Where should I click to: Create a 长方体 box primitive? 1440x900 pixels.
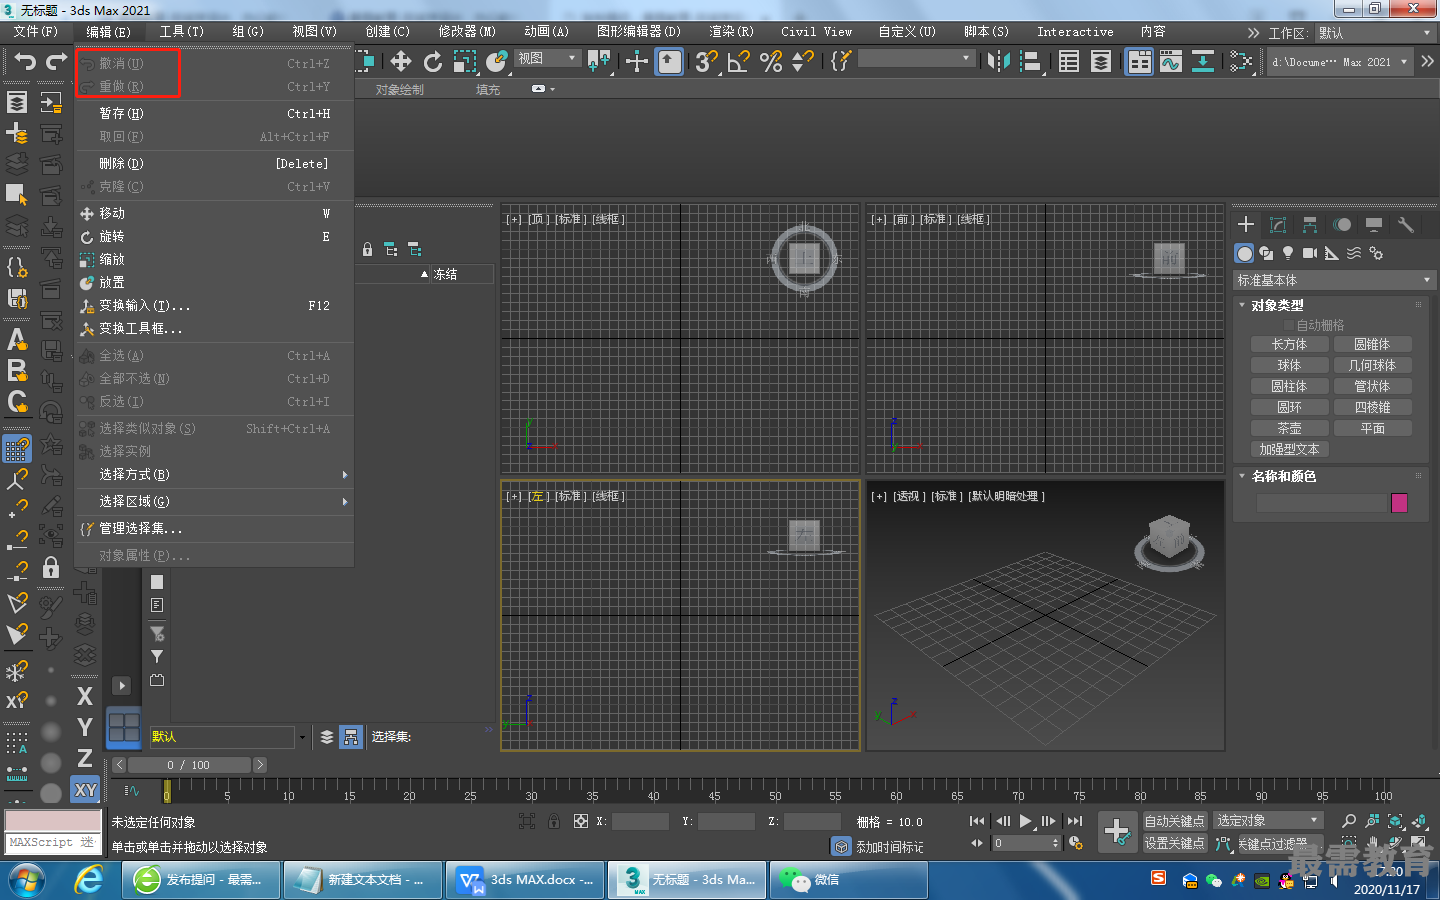click(x=1289, y=344)
